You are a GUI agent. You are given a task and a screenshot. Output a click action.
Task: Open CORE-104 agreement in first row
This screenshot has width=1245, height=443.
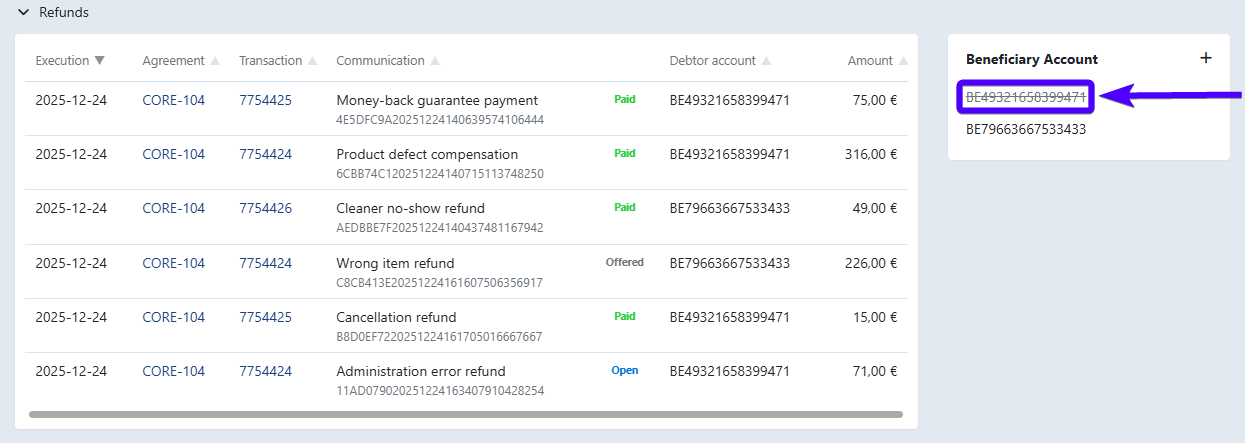coord(173,100)
